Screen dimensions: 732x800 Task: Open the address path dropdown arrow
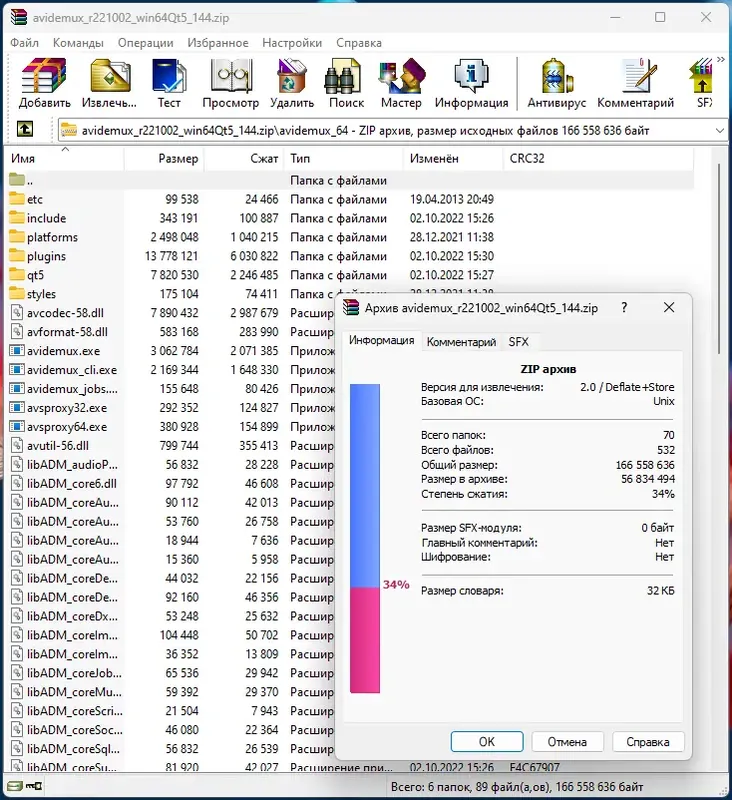coord(719,131)
